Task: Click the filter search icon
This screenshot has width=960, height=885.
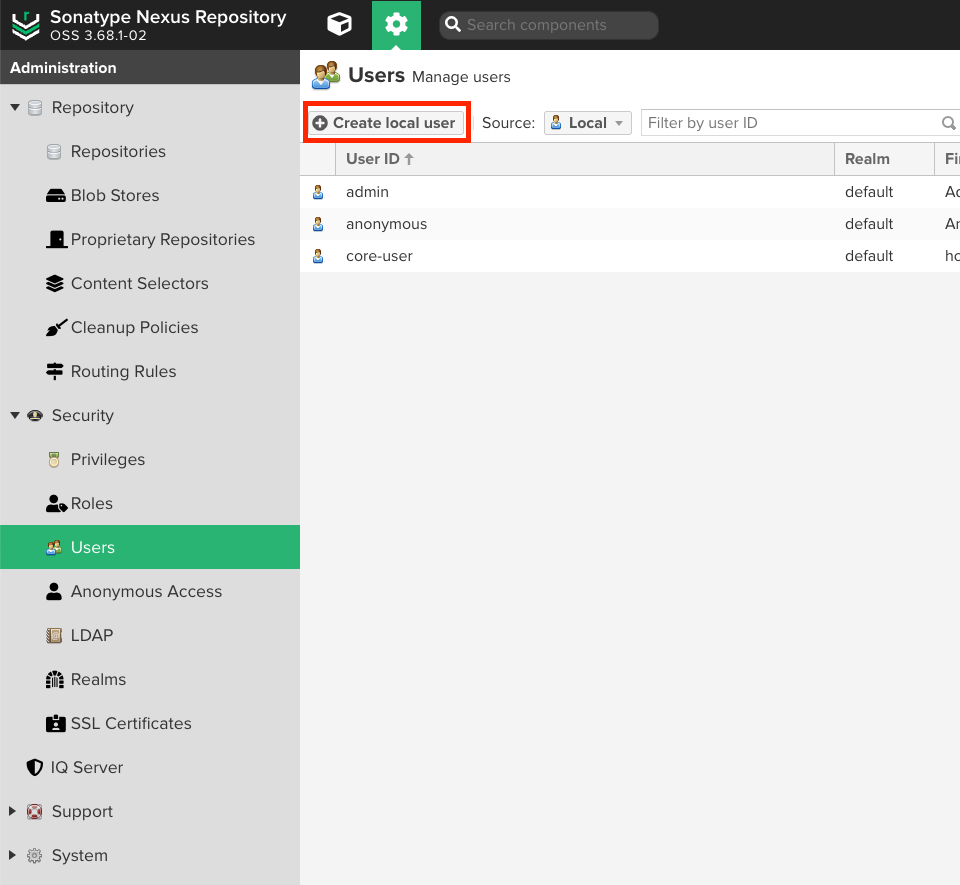Action: (948, 123)
